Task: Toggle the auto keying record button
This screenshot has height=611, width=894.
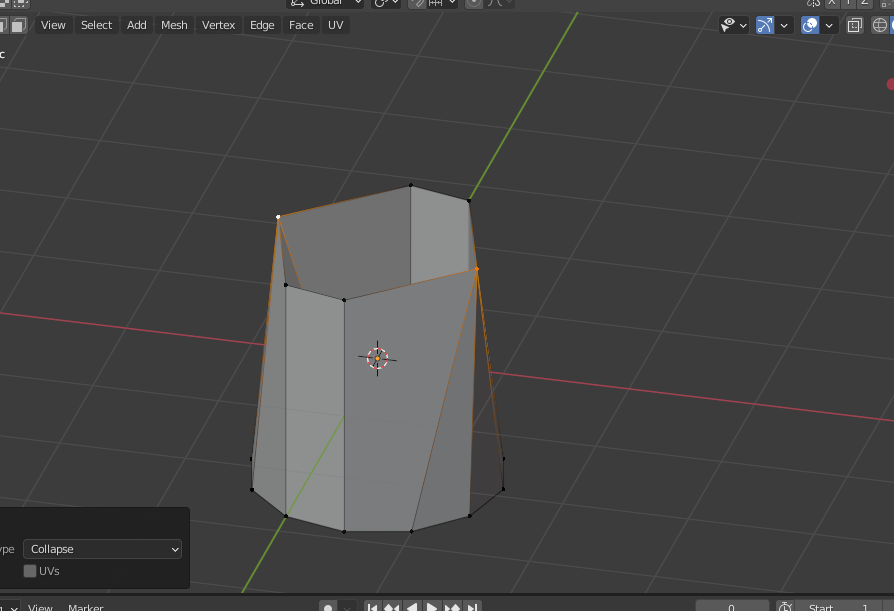Action: tap(328, 607)
